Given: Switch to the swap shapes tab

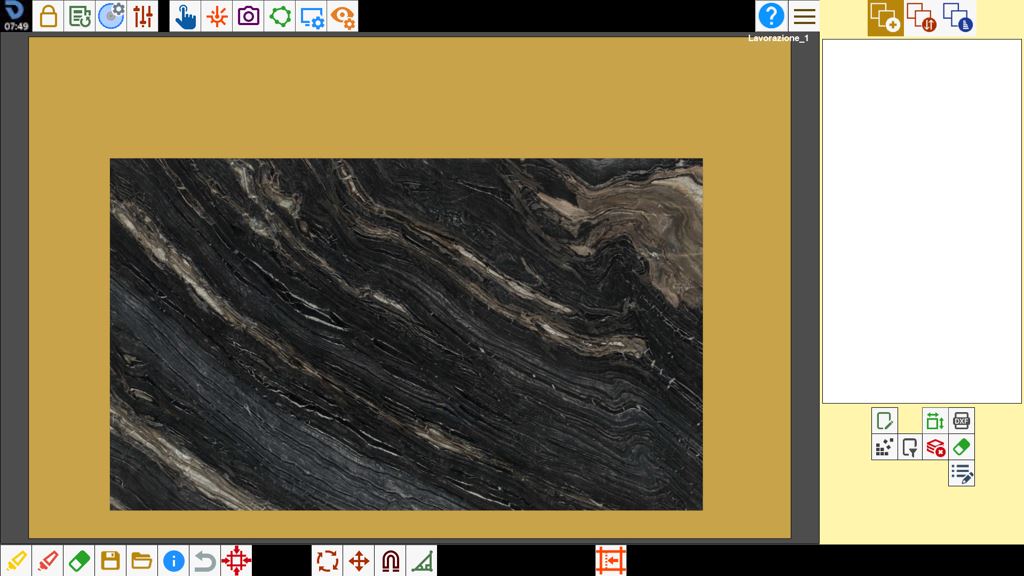Looking at the screenshot, I should (921, 18).
